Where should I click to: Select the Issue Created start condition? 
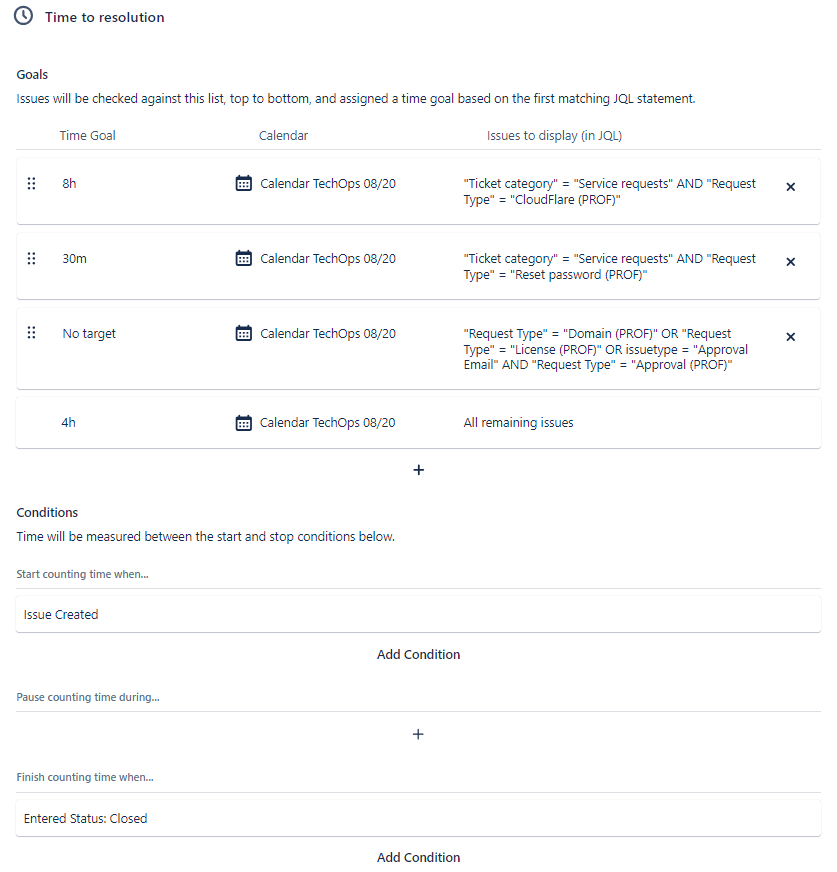tap(418, 615)
